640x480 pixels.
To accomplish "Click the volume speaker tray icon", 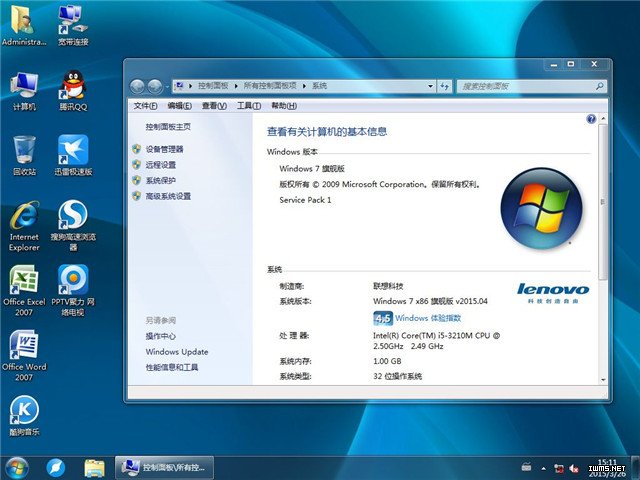I will tap(574, 469).
